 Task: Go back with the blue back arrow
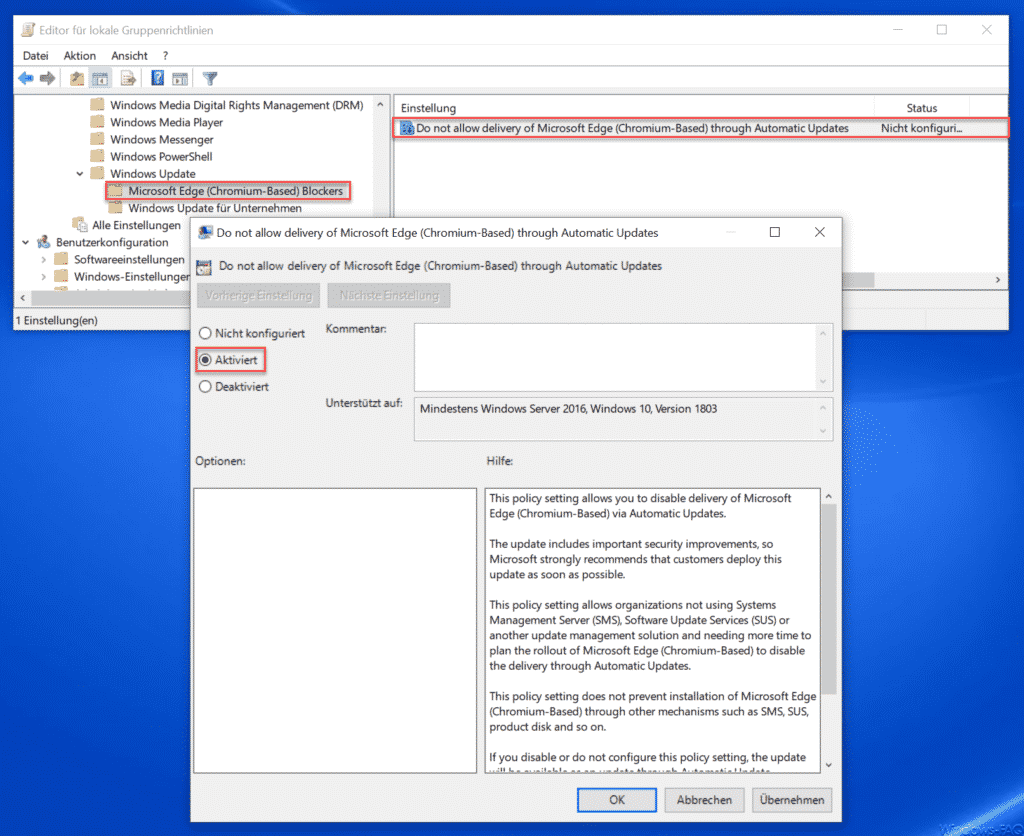(25, 78)
